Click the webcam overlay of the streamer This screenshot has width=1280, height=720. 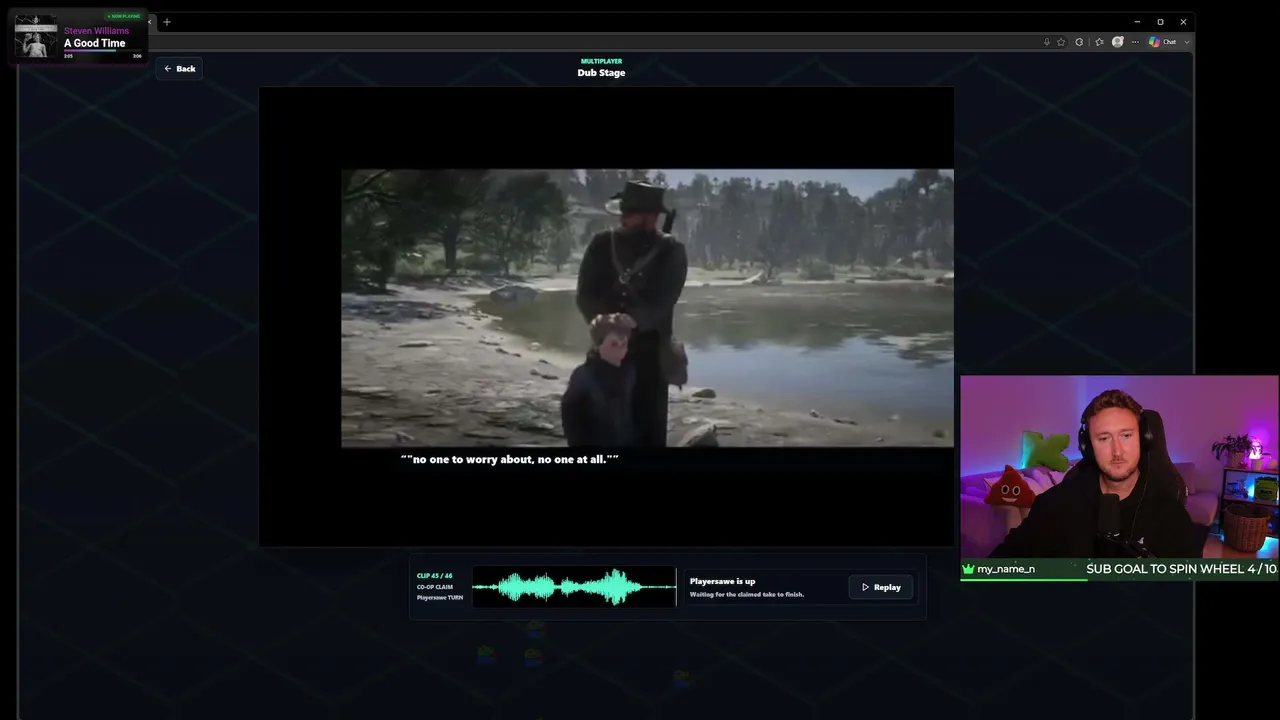pyautogui.click(x=1119, y=467)
